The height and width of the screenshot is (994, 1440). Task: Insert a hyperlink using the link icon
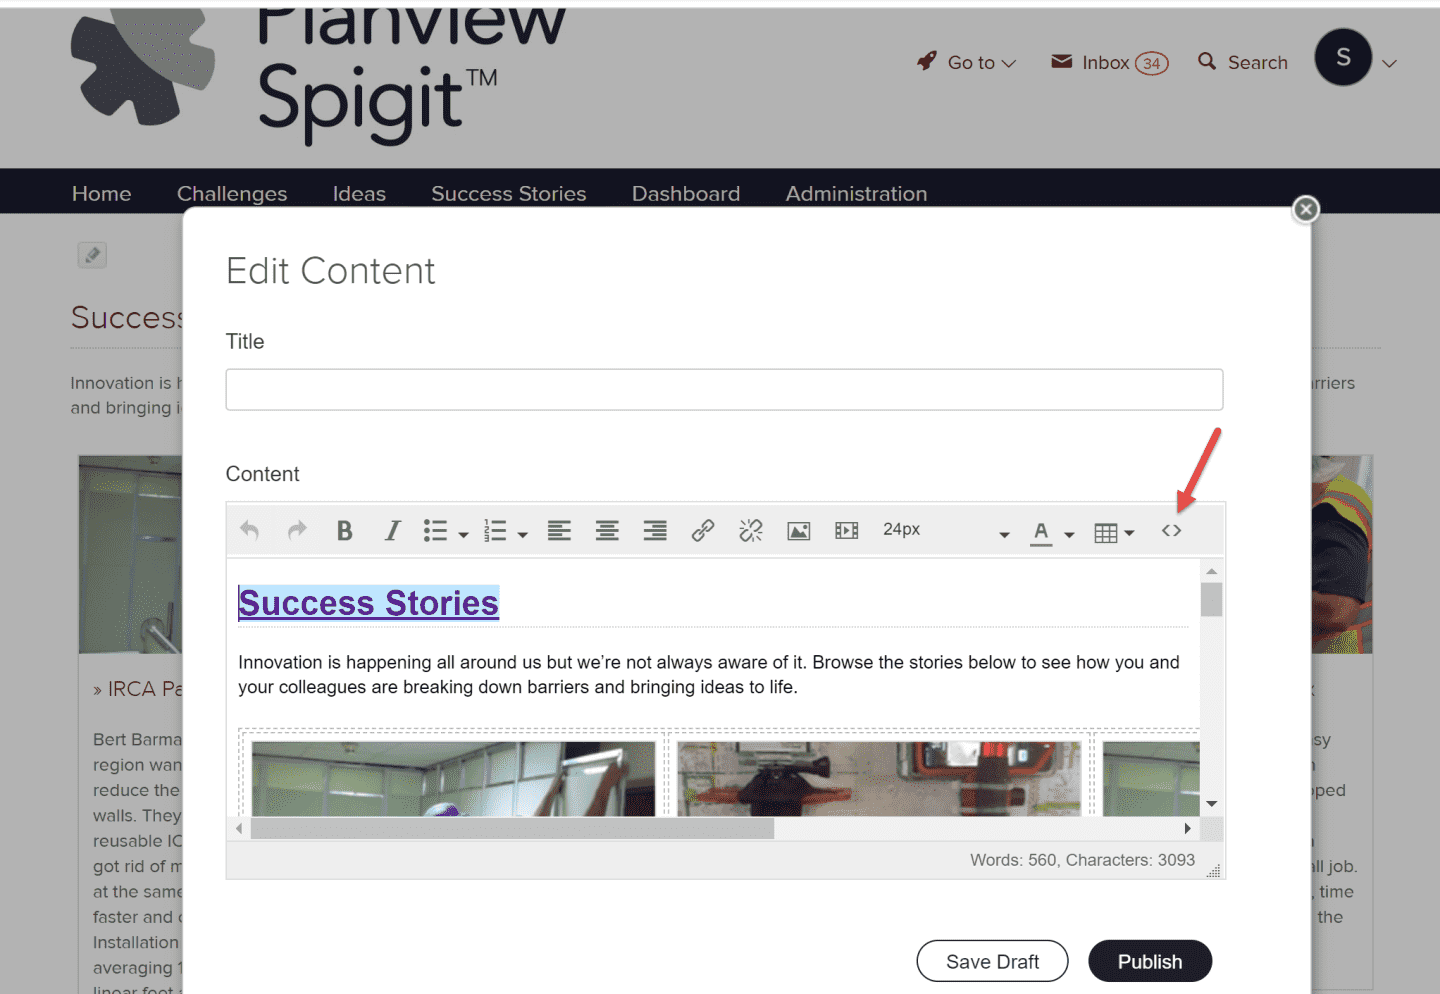coord(703,531)
